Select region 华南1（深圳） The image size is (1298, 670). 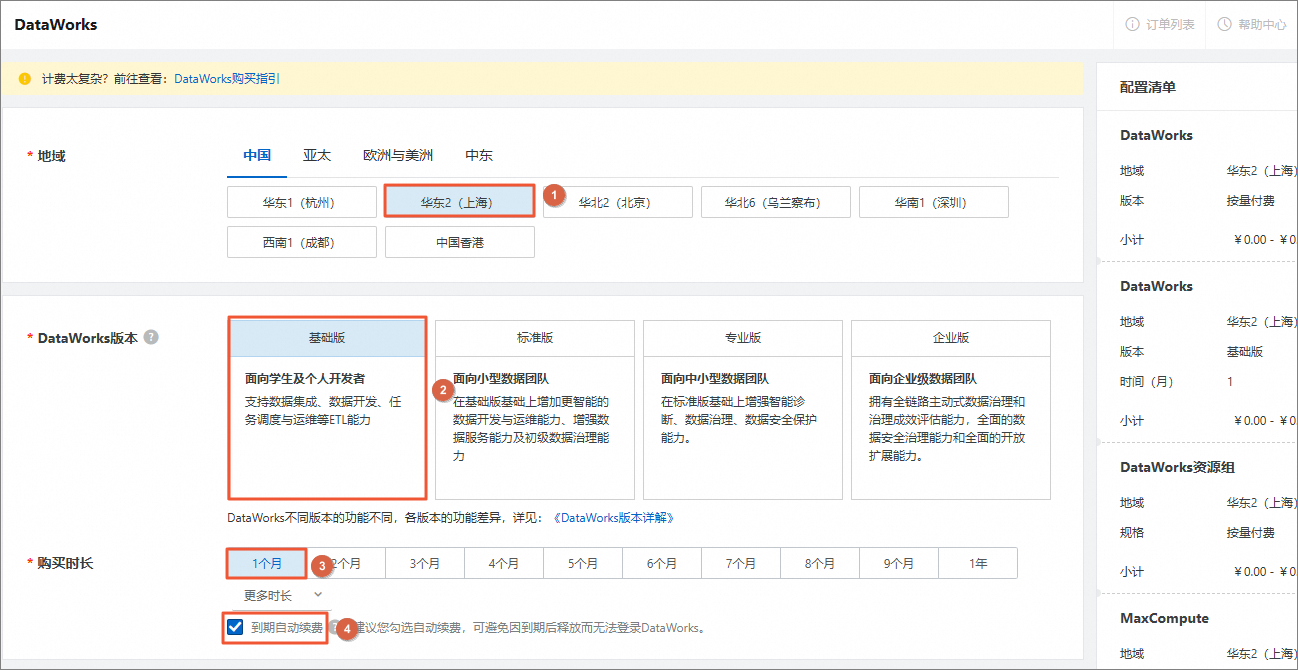(x=934, y=202)
